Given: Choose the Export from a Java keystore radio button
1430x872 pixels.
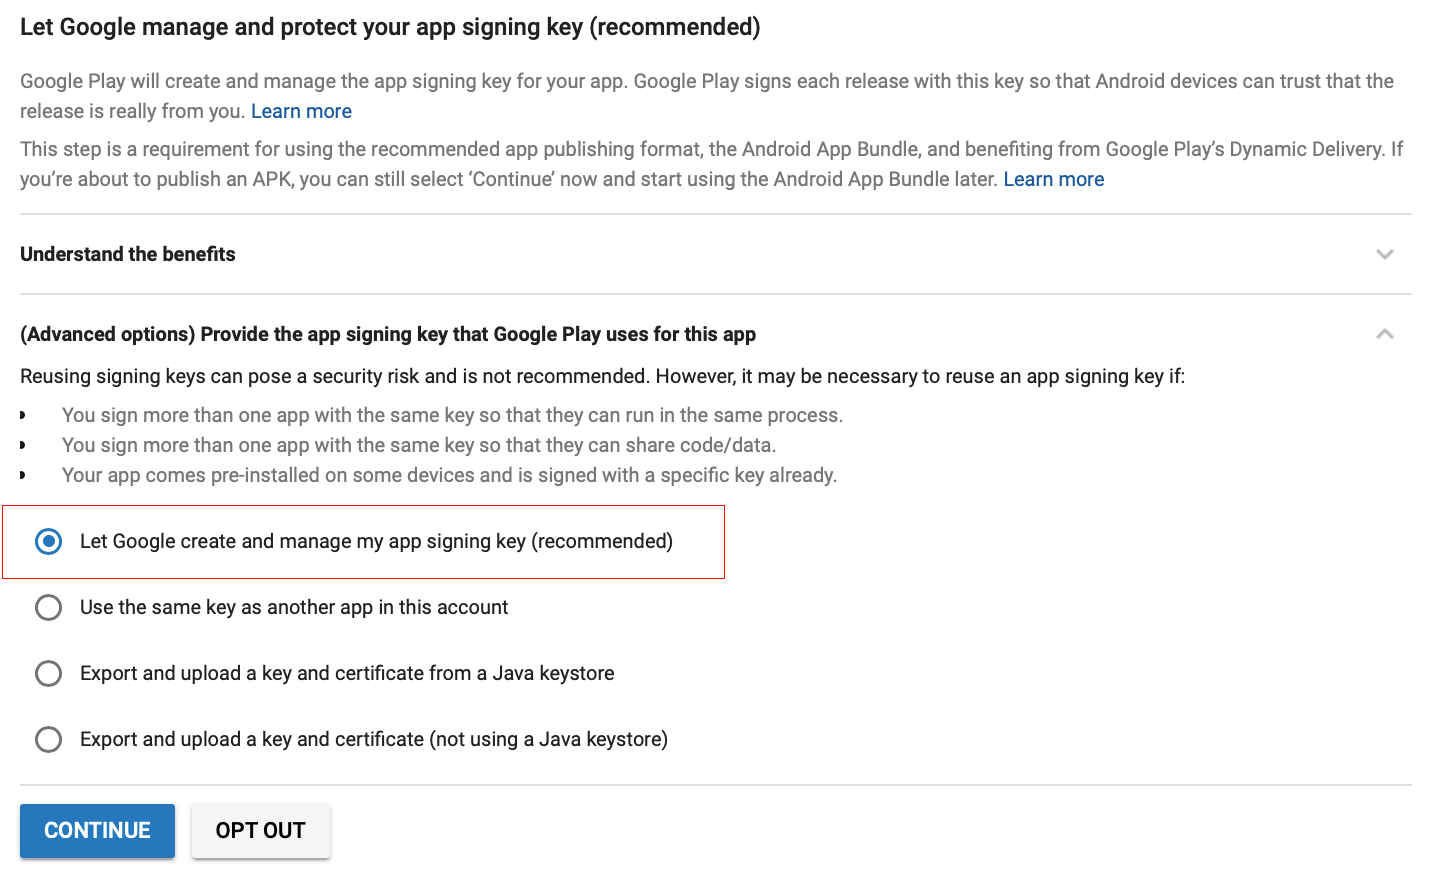Looking at the screenshot, I should coord(48,673).
